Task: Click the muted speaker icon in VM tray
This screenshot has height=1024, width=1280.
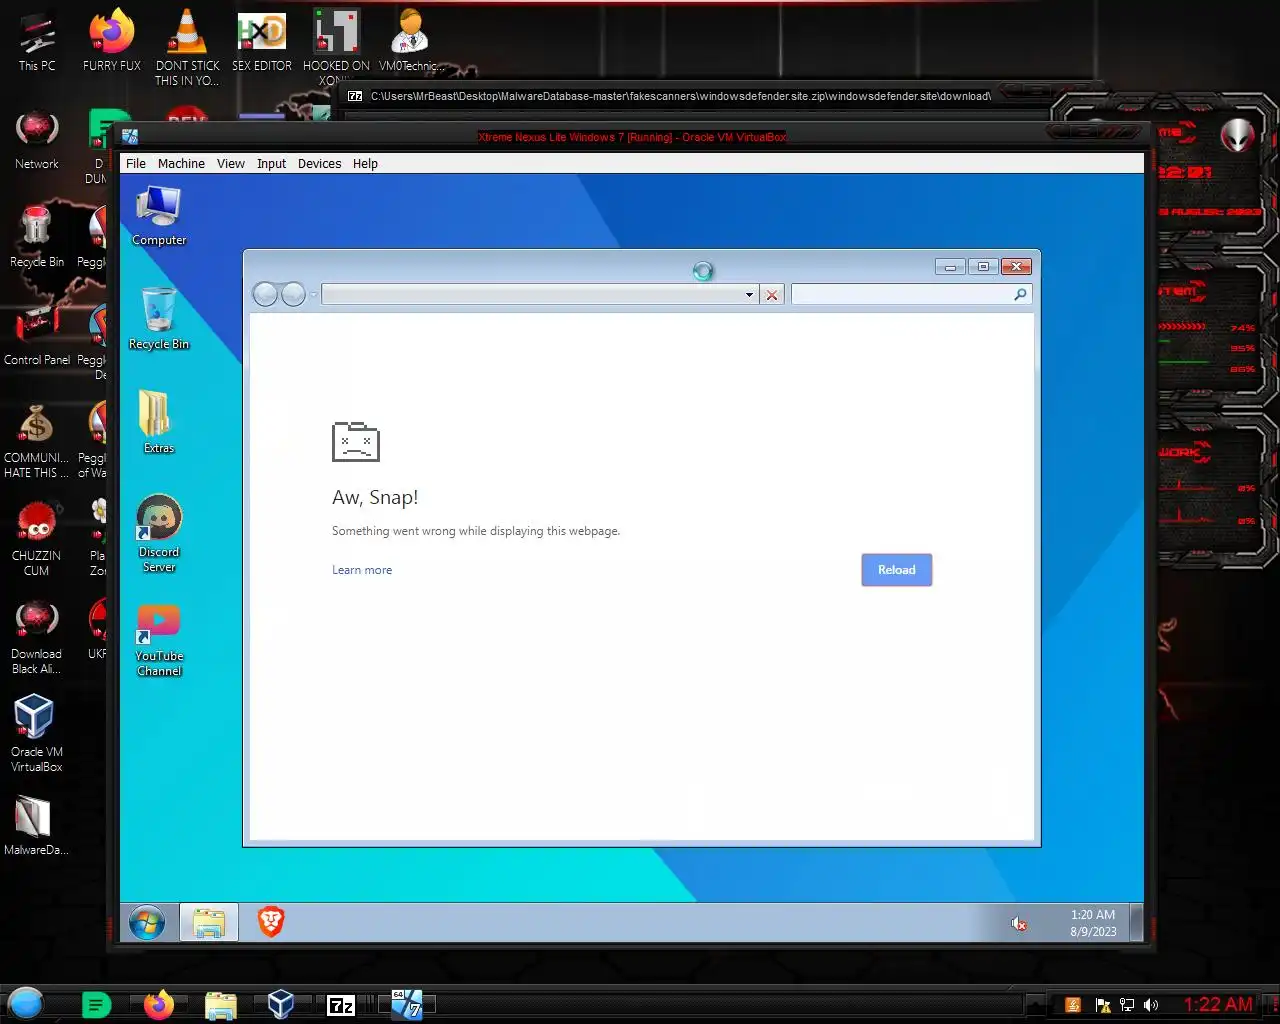Action: pyautogui.click(x=1019, y=924)
